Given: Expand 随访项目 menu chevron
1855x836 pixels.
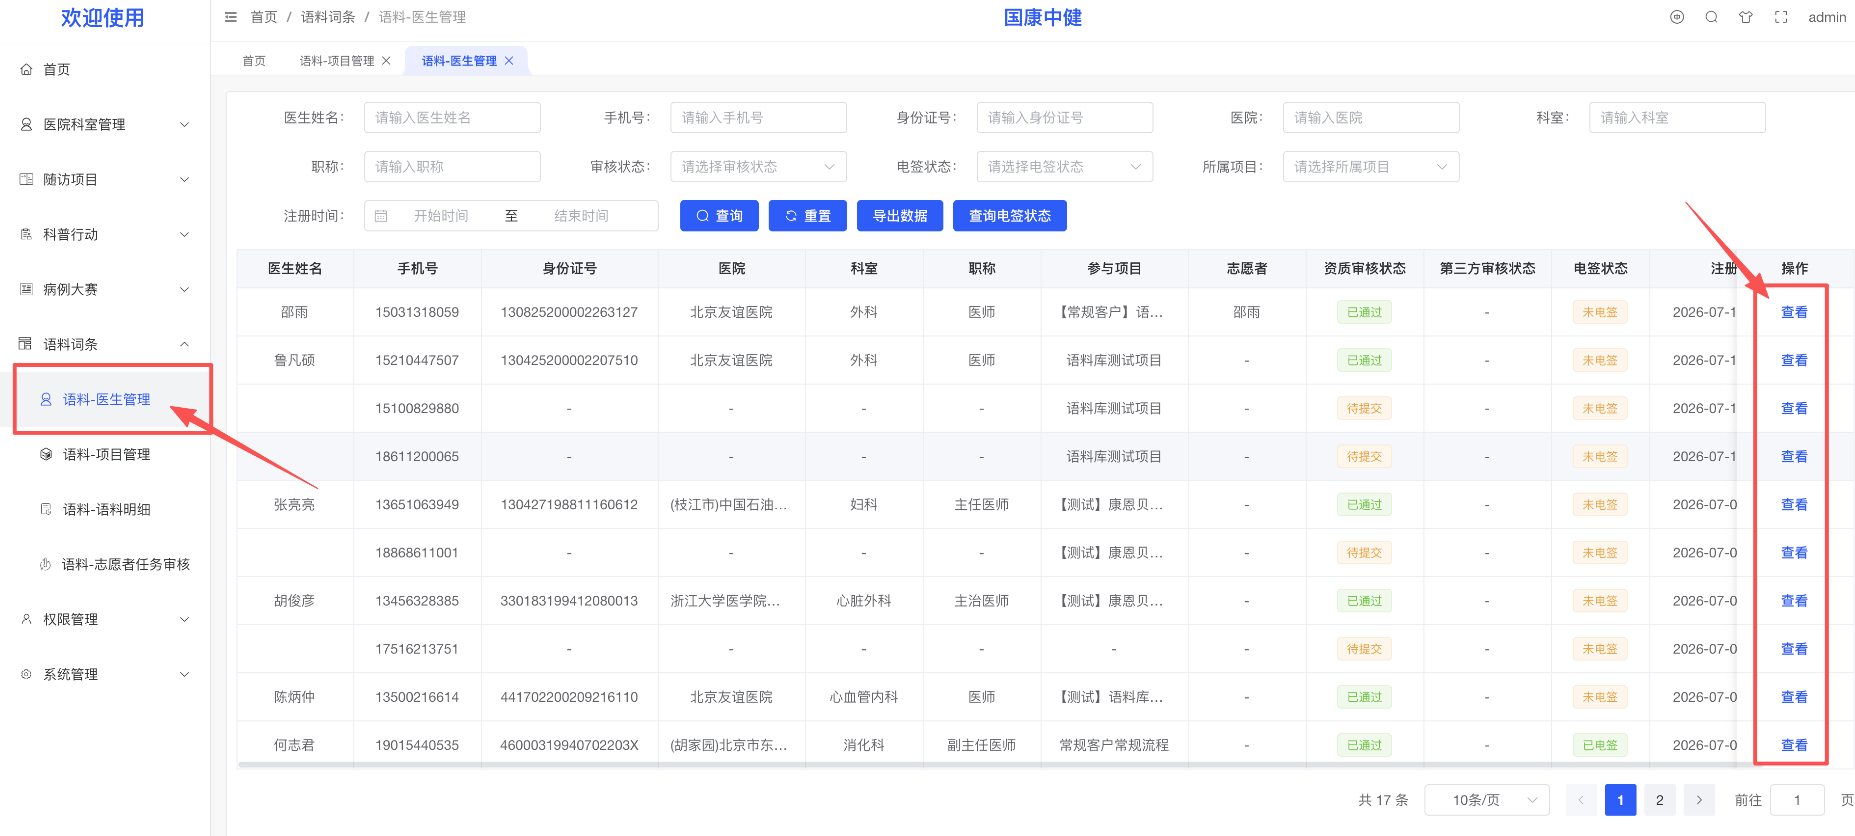Looking at the screenshot, I should point(184,179).
